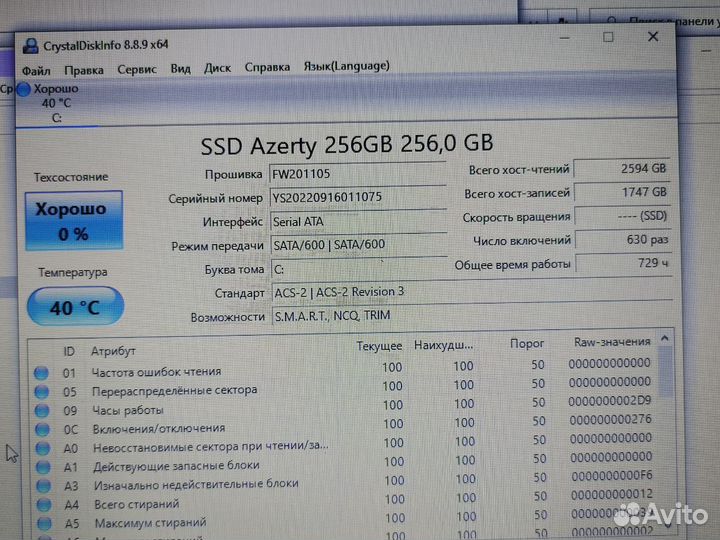Screen dimensions: 720x540
Task: Minimize the CrystalDiskInfo window
Action: (x=565, y=38)
